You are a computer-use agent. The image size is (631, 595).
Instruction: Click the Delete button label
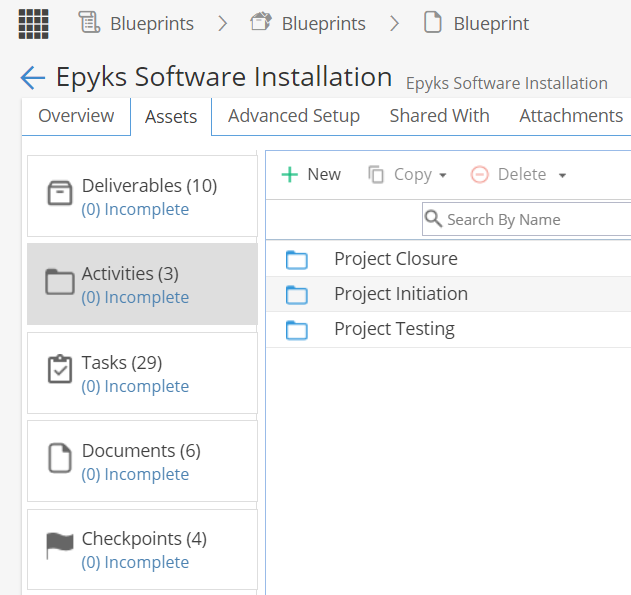click(x=522, y=175)
